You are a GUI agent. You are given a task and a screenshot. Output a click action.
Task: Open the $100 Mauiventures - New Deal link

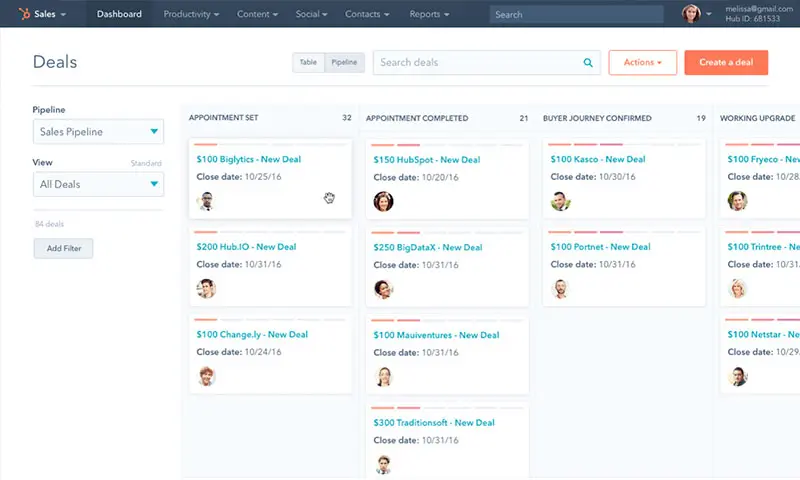pyautogui.click(x=436, y=335)
